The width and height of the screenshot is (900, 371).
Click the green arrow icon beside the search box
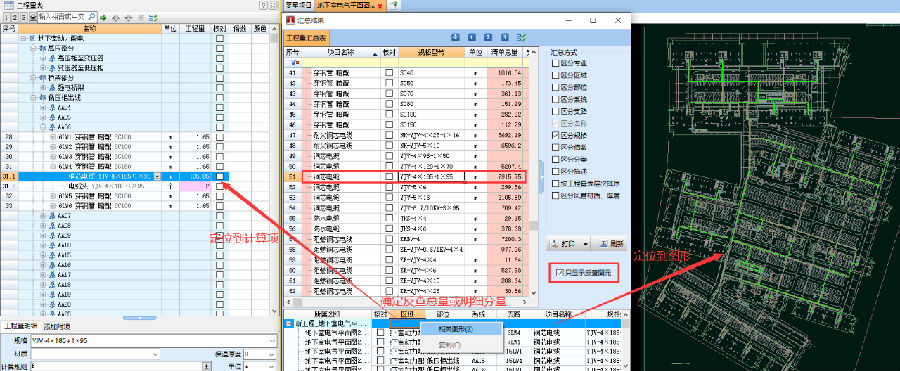tap(104, 18)
